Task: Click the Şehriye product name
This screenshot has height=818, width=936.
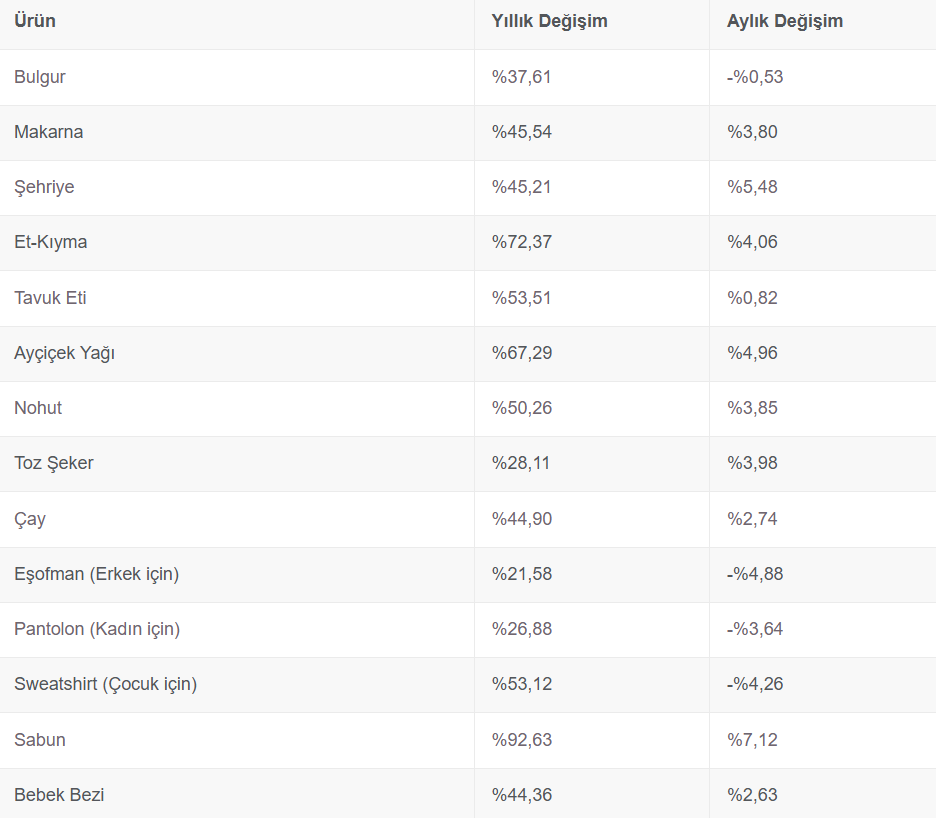Action: 44,187
